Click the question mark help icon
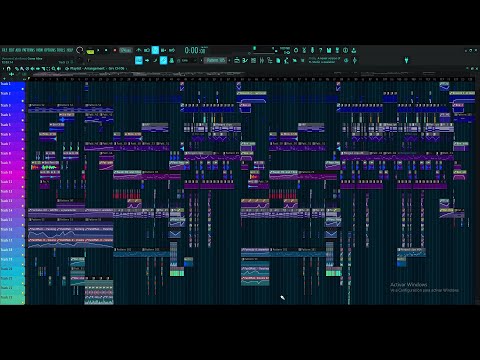The width and height of the screenshot is (480, 360). [320, 50]
